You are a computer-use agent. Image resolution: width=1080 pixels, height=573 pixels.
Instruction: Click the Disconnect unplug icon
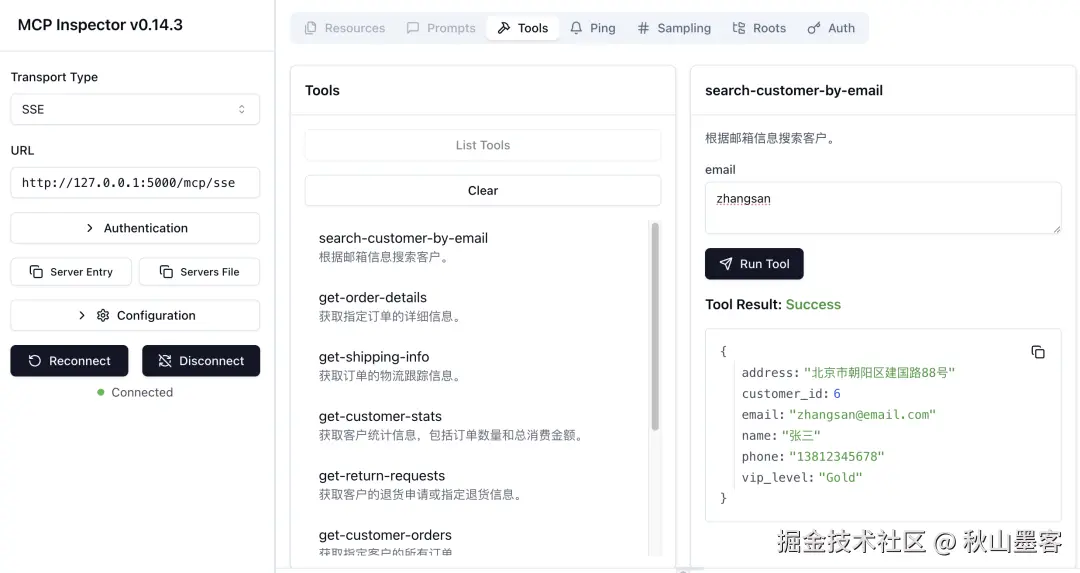click(165, 361)
